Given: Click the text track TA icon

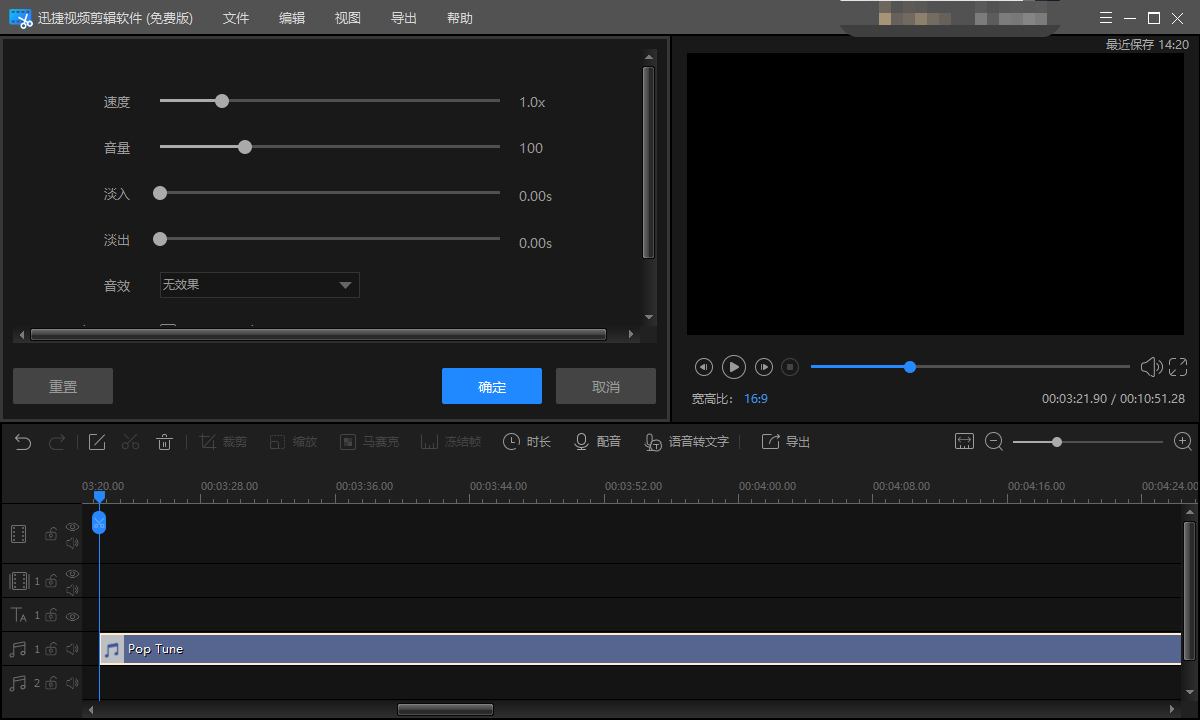Looking at the screenshot, I should click(19, 615).
